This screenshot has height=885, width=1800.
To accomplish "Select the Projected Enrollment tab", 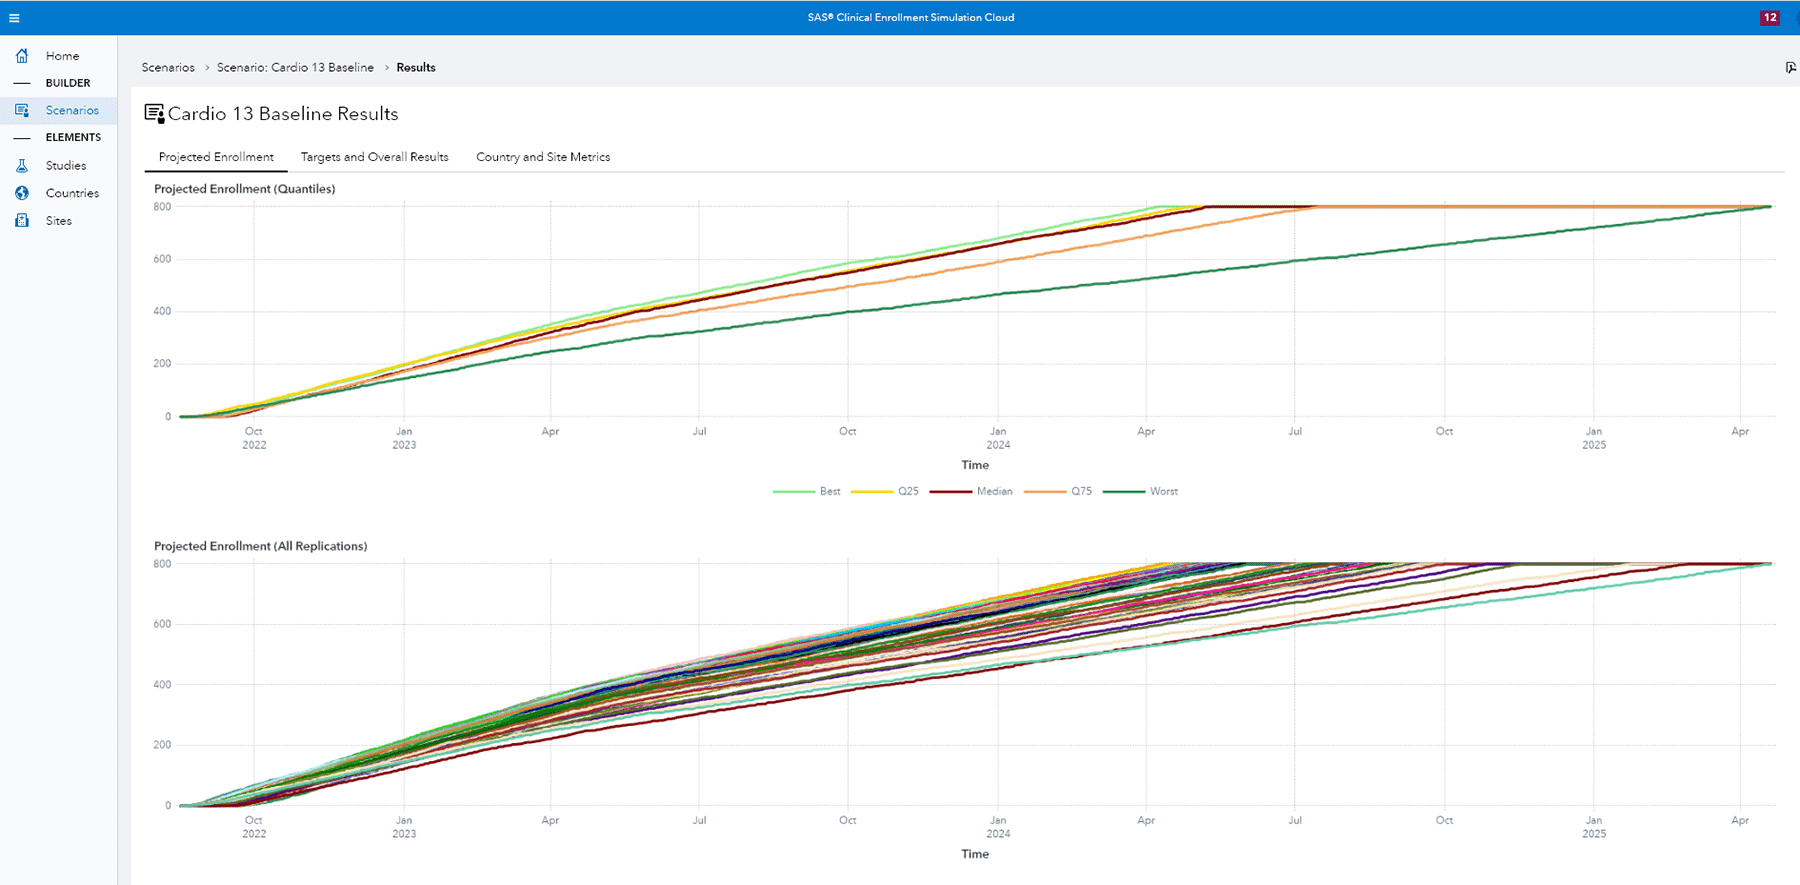I will click(216, 157).
